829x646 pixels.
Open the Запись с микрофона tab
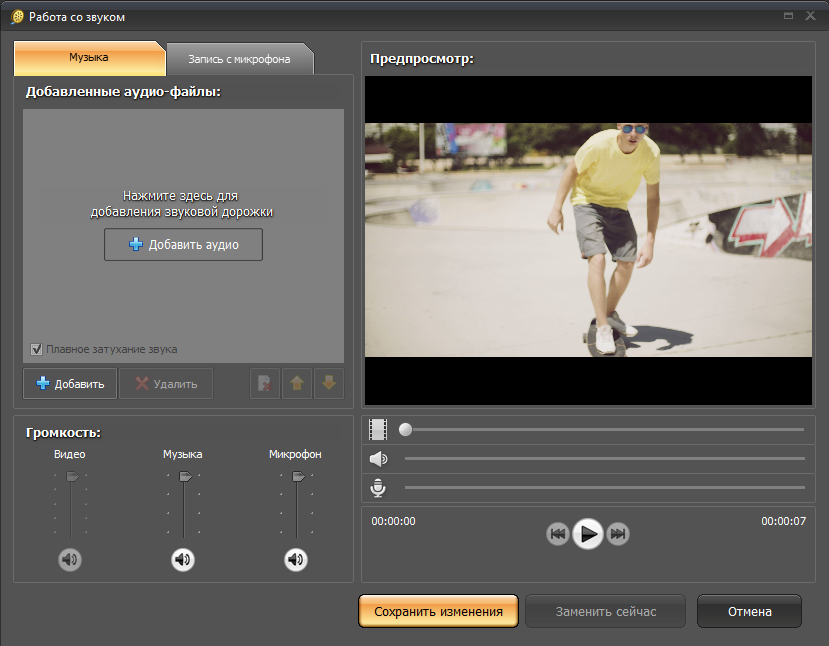point(240,59)
